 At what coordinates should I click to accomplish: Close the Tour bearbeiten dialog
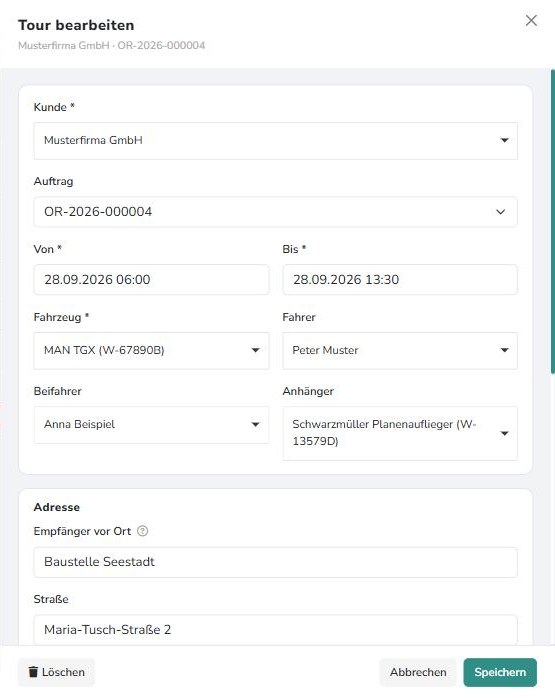tap(531, 20)
